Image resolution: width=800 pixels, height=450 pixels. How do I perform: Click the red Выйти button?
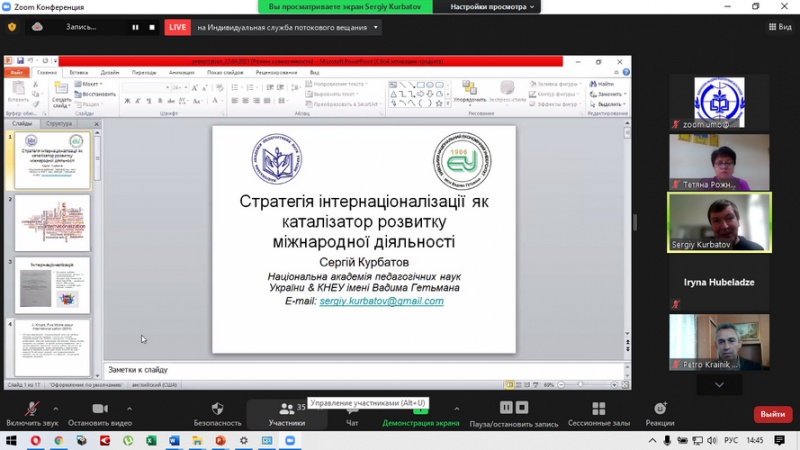(772, 414)
